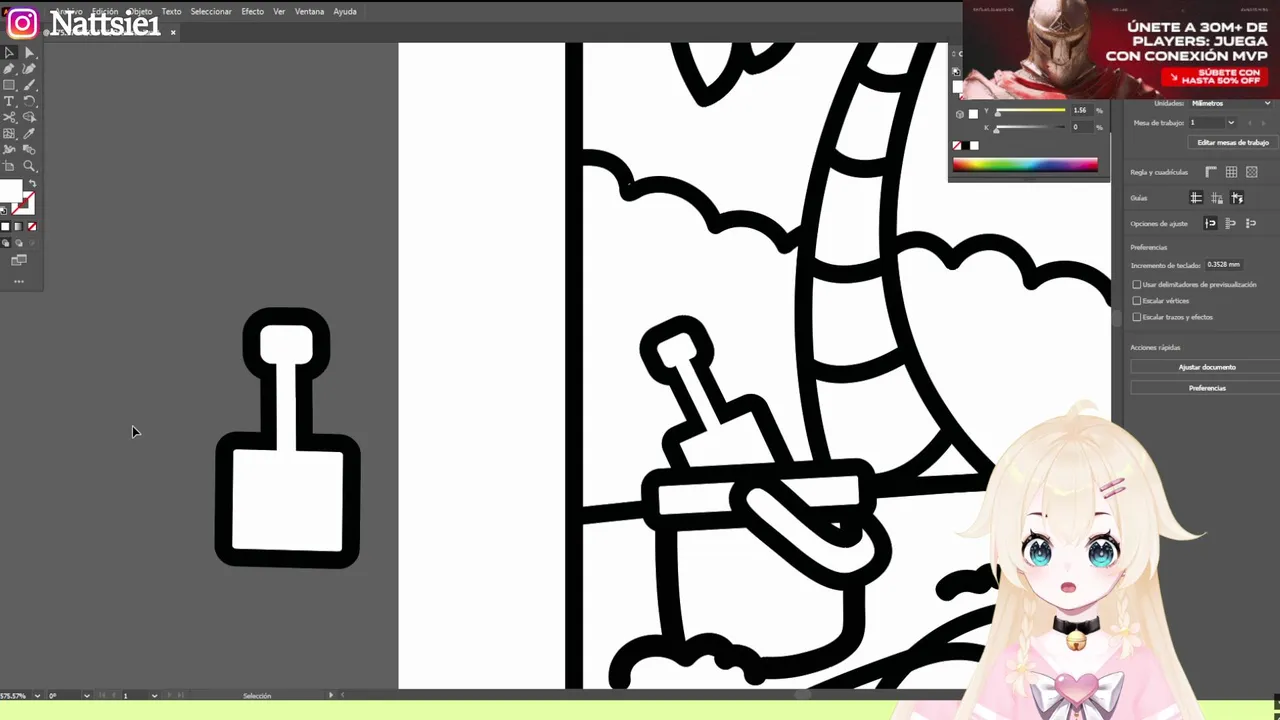Open artboard navigation dropdown in status bar
The width and height of the screenshot is (1280, 720).
(153, 696)
